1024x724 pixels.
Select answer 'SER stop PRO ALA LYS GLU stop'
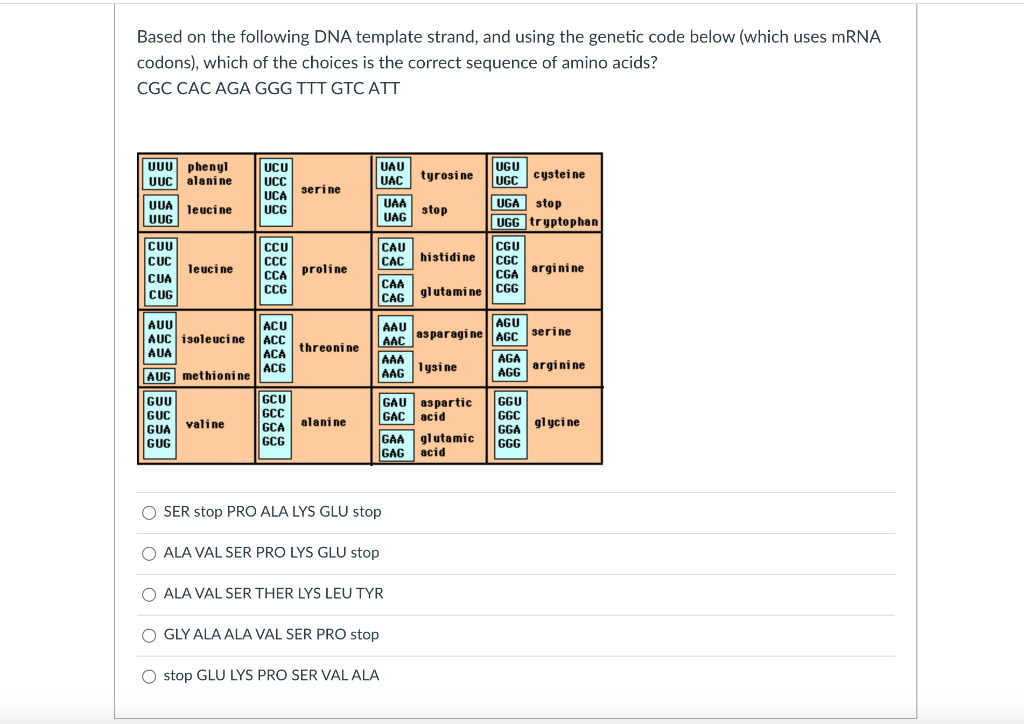point(149,511)
